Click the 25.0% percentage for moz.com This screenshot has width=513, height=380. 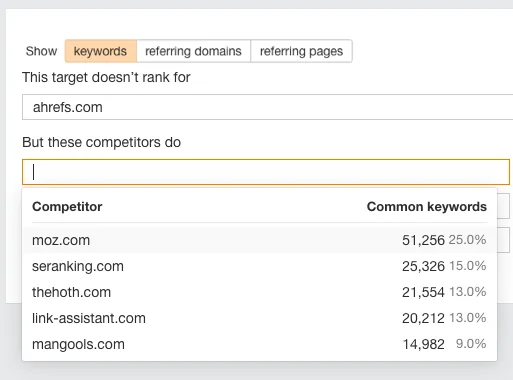(x=467, y=240)
